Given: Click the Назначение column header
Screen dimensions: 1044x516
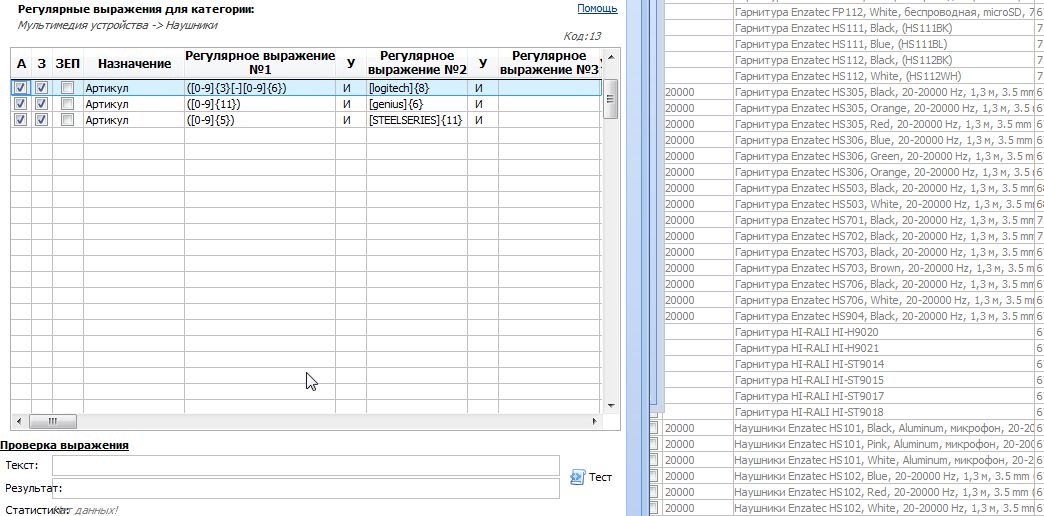Looking at the screenshot, I should 134,64.
